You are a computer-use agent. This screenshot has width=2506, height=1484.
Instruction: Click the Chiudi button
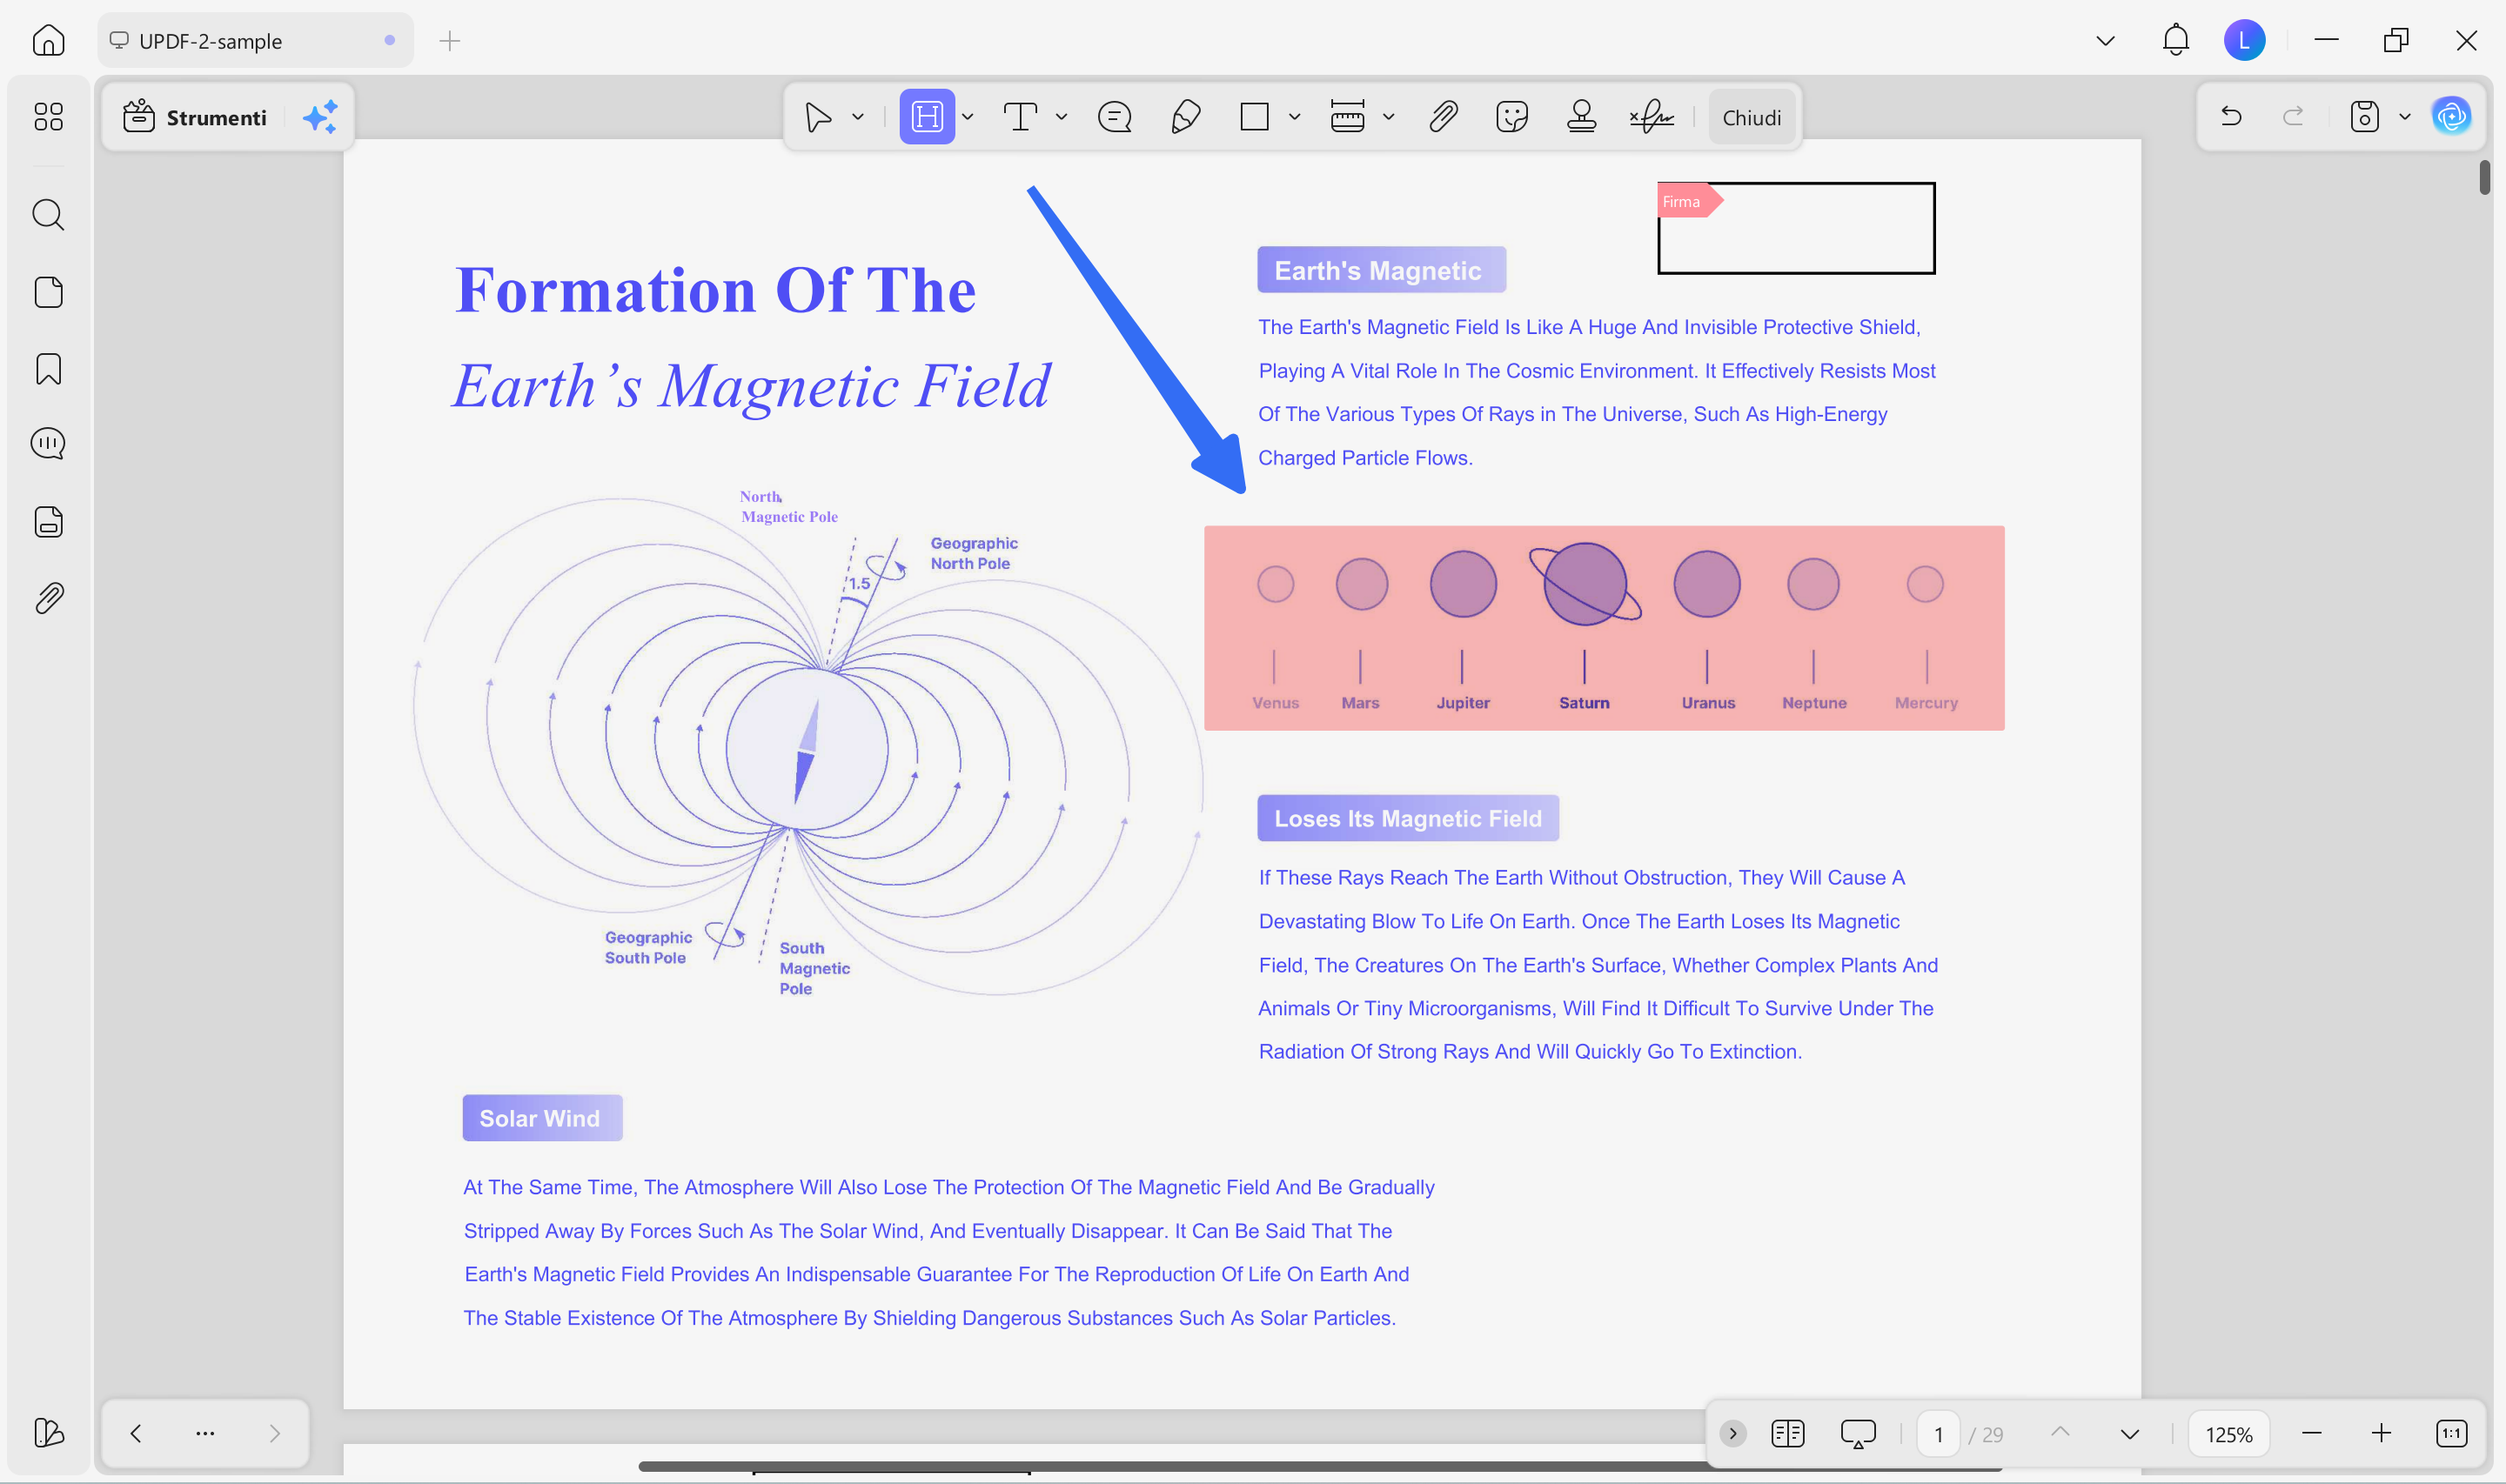1751,117
